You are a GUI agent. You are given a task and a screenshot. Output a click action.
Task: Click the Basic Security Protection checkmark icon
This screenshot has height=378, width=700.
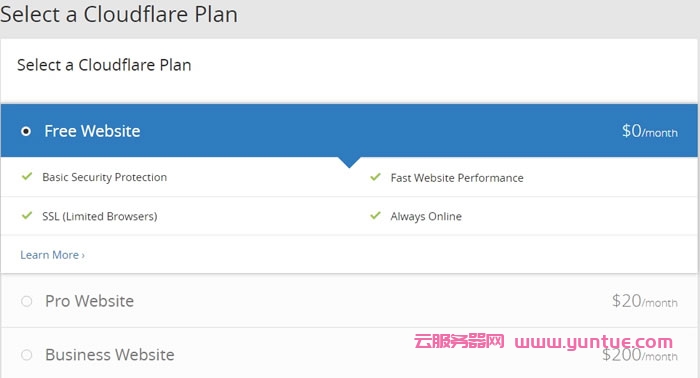tap(27, 176)
